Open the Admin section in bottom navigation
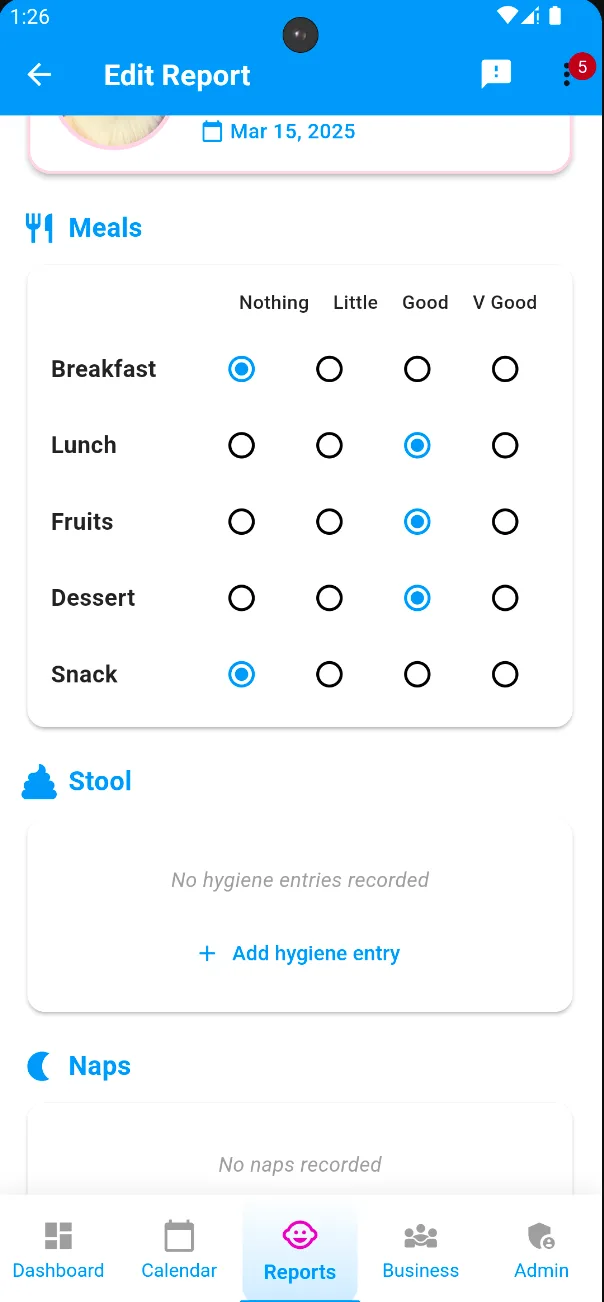Screen dimensions: 604x1302 (541, 1250)
